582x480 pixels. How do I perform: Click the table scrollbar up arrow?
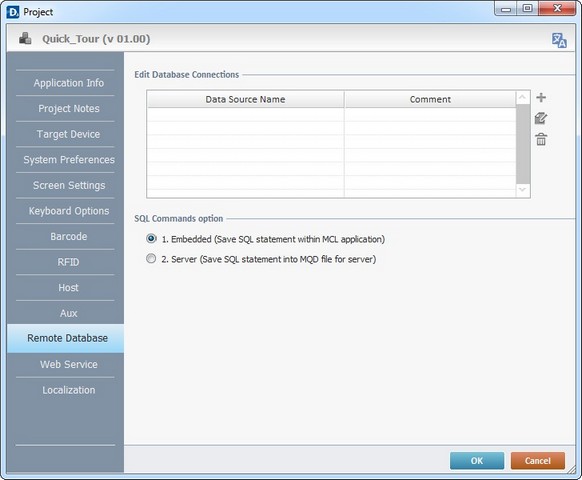523,98
